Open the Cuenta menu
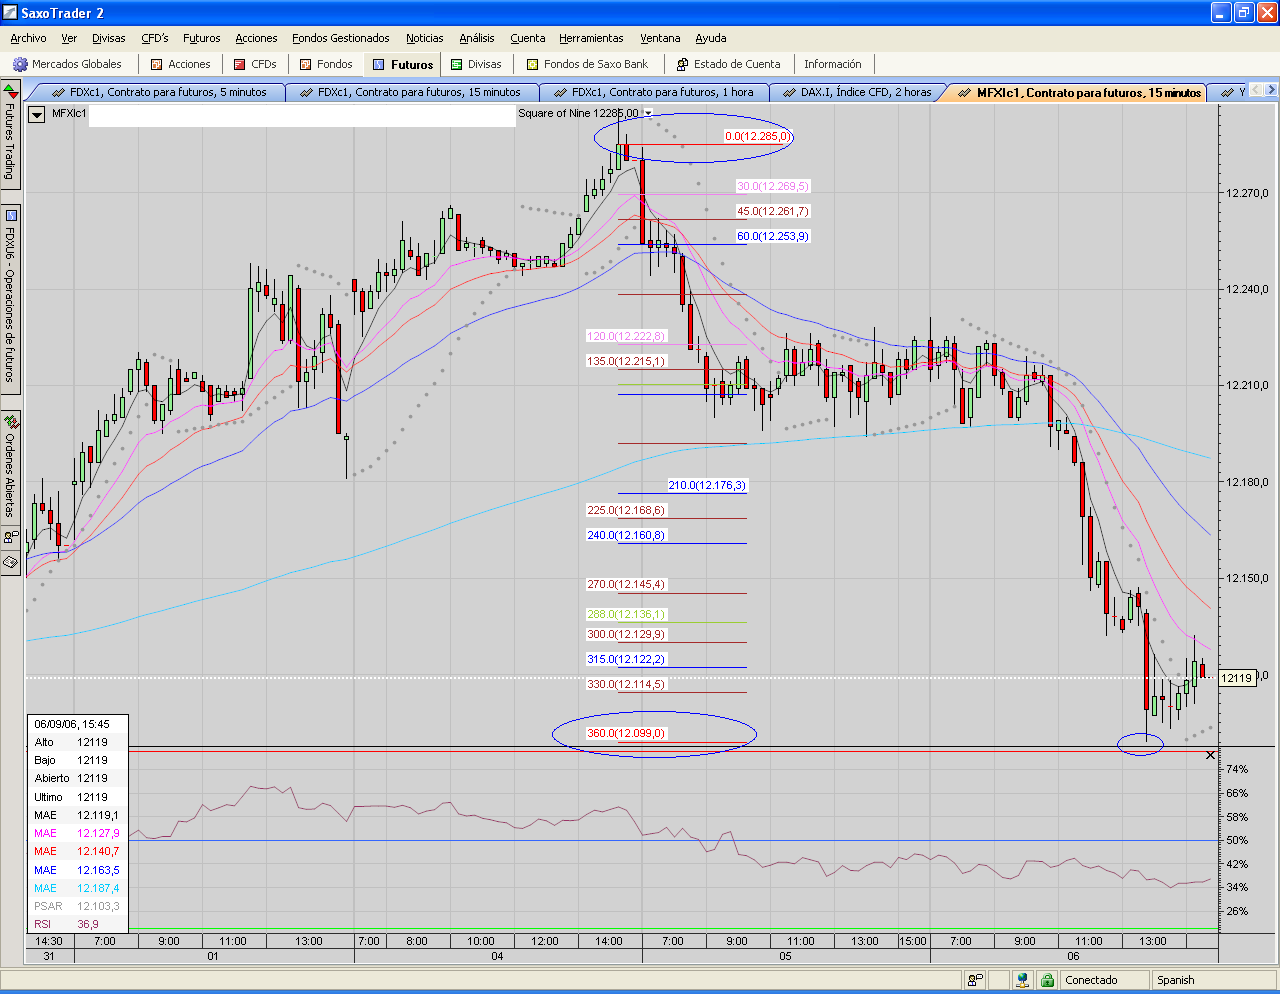This screenshot has width=1280, height=994. [528, 38]
